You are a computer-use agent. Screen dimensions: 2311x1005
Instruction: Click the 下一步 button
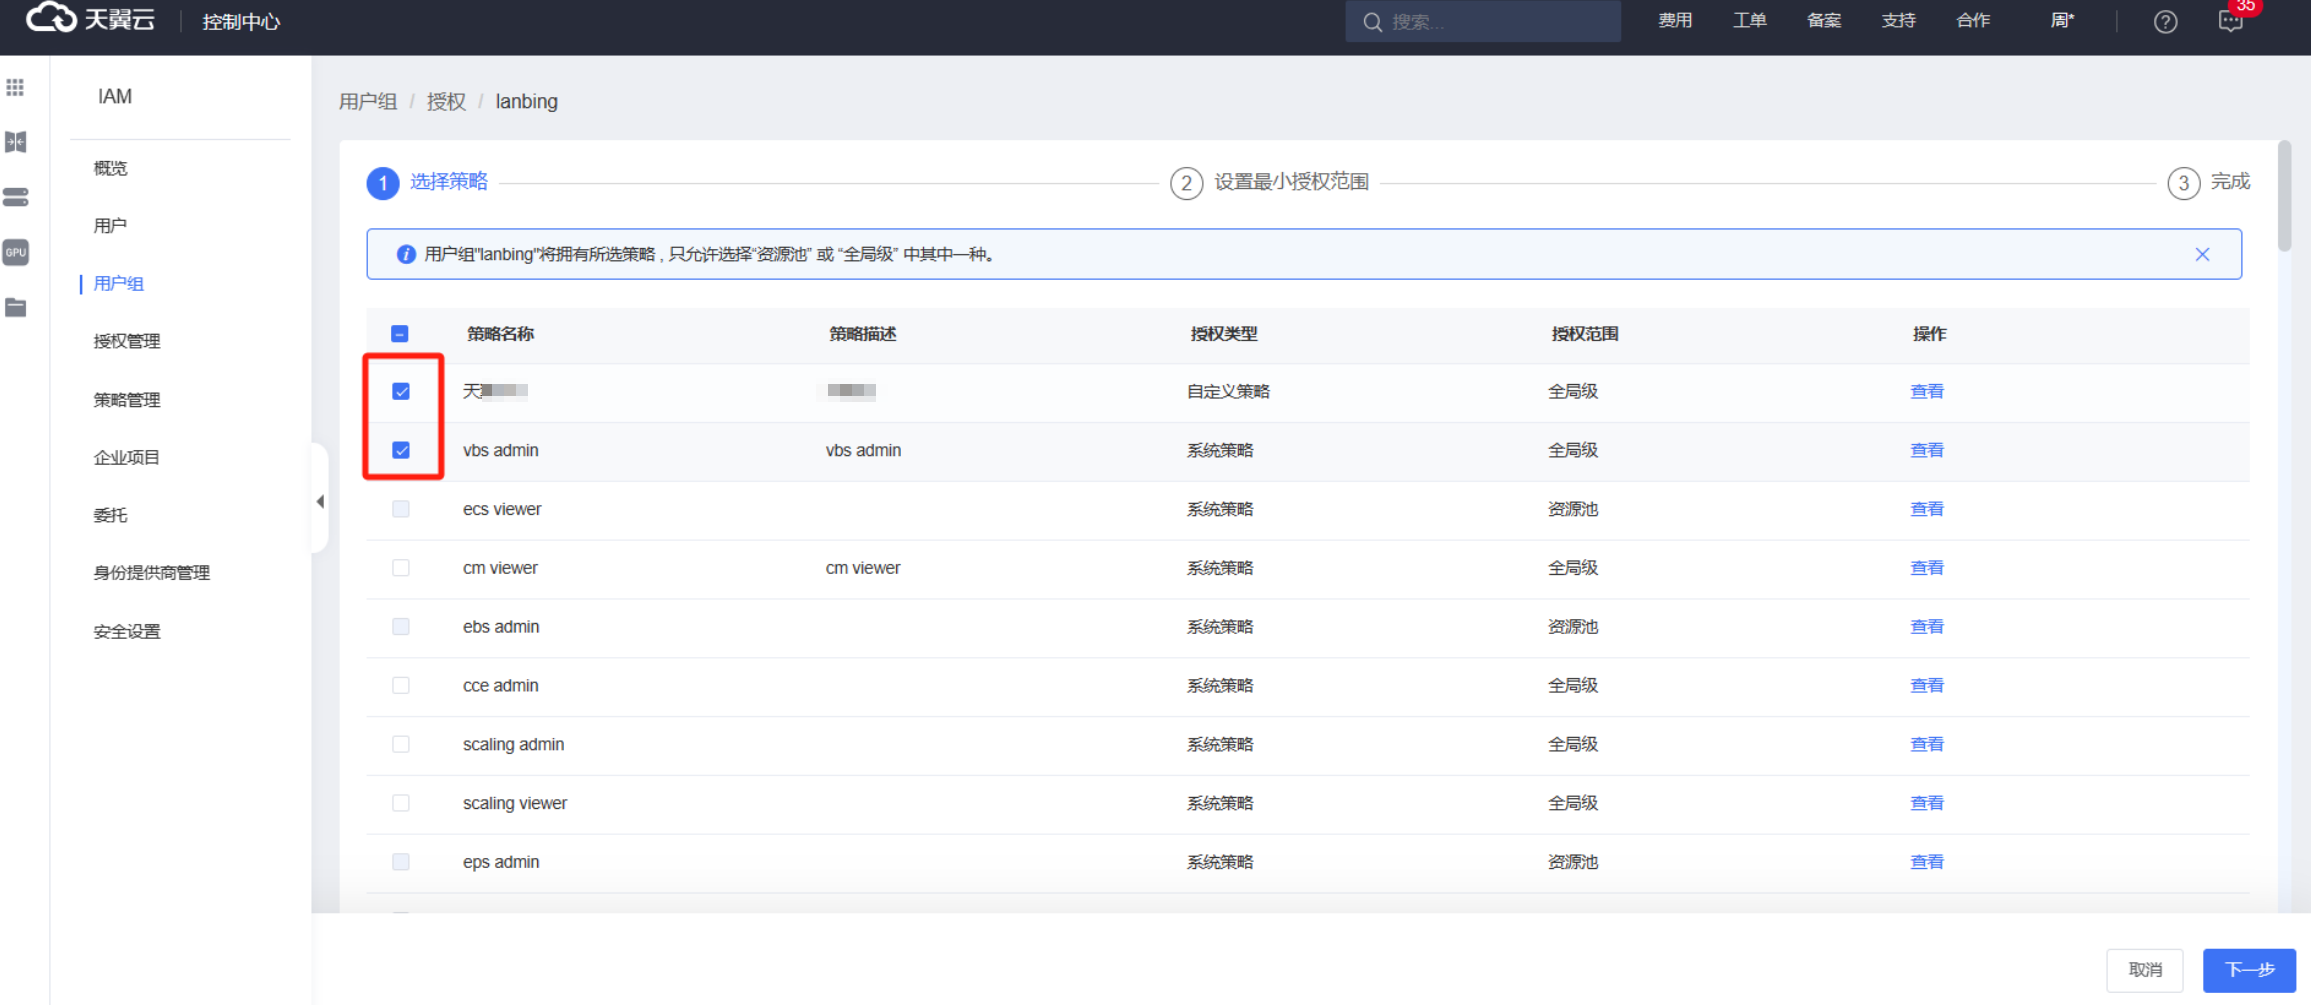coord(2248,969)
